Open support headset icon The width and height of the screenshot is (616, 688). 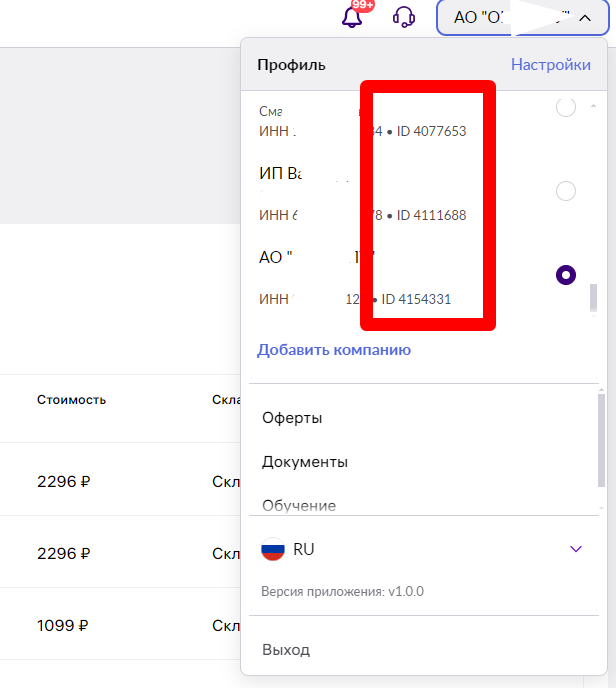pos(404,18)
